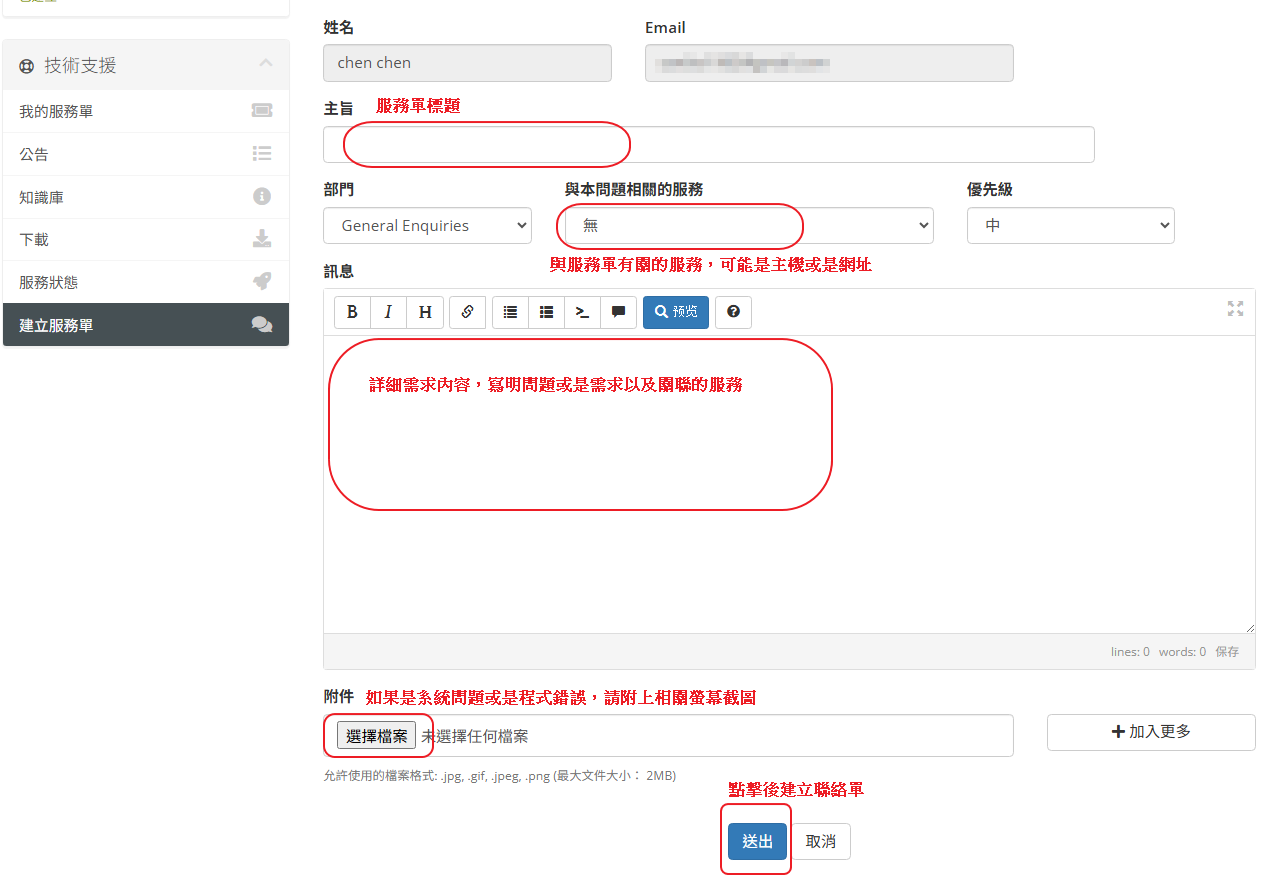
Task: Open the 與本問題相關的服務 dropdown
Action: (748, 226)
